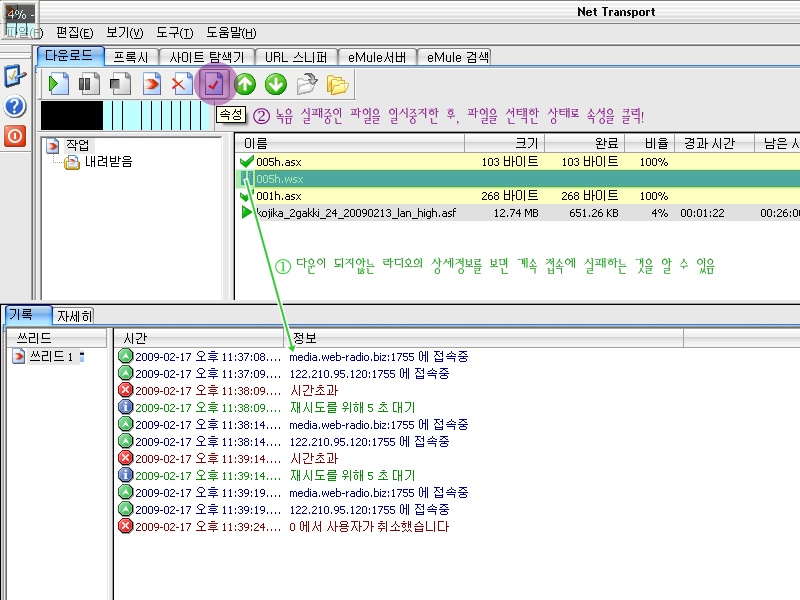800x600 pixels.
Task: Delete the selected download with the red X icon
Action: [182, 84]
